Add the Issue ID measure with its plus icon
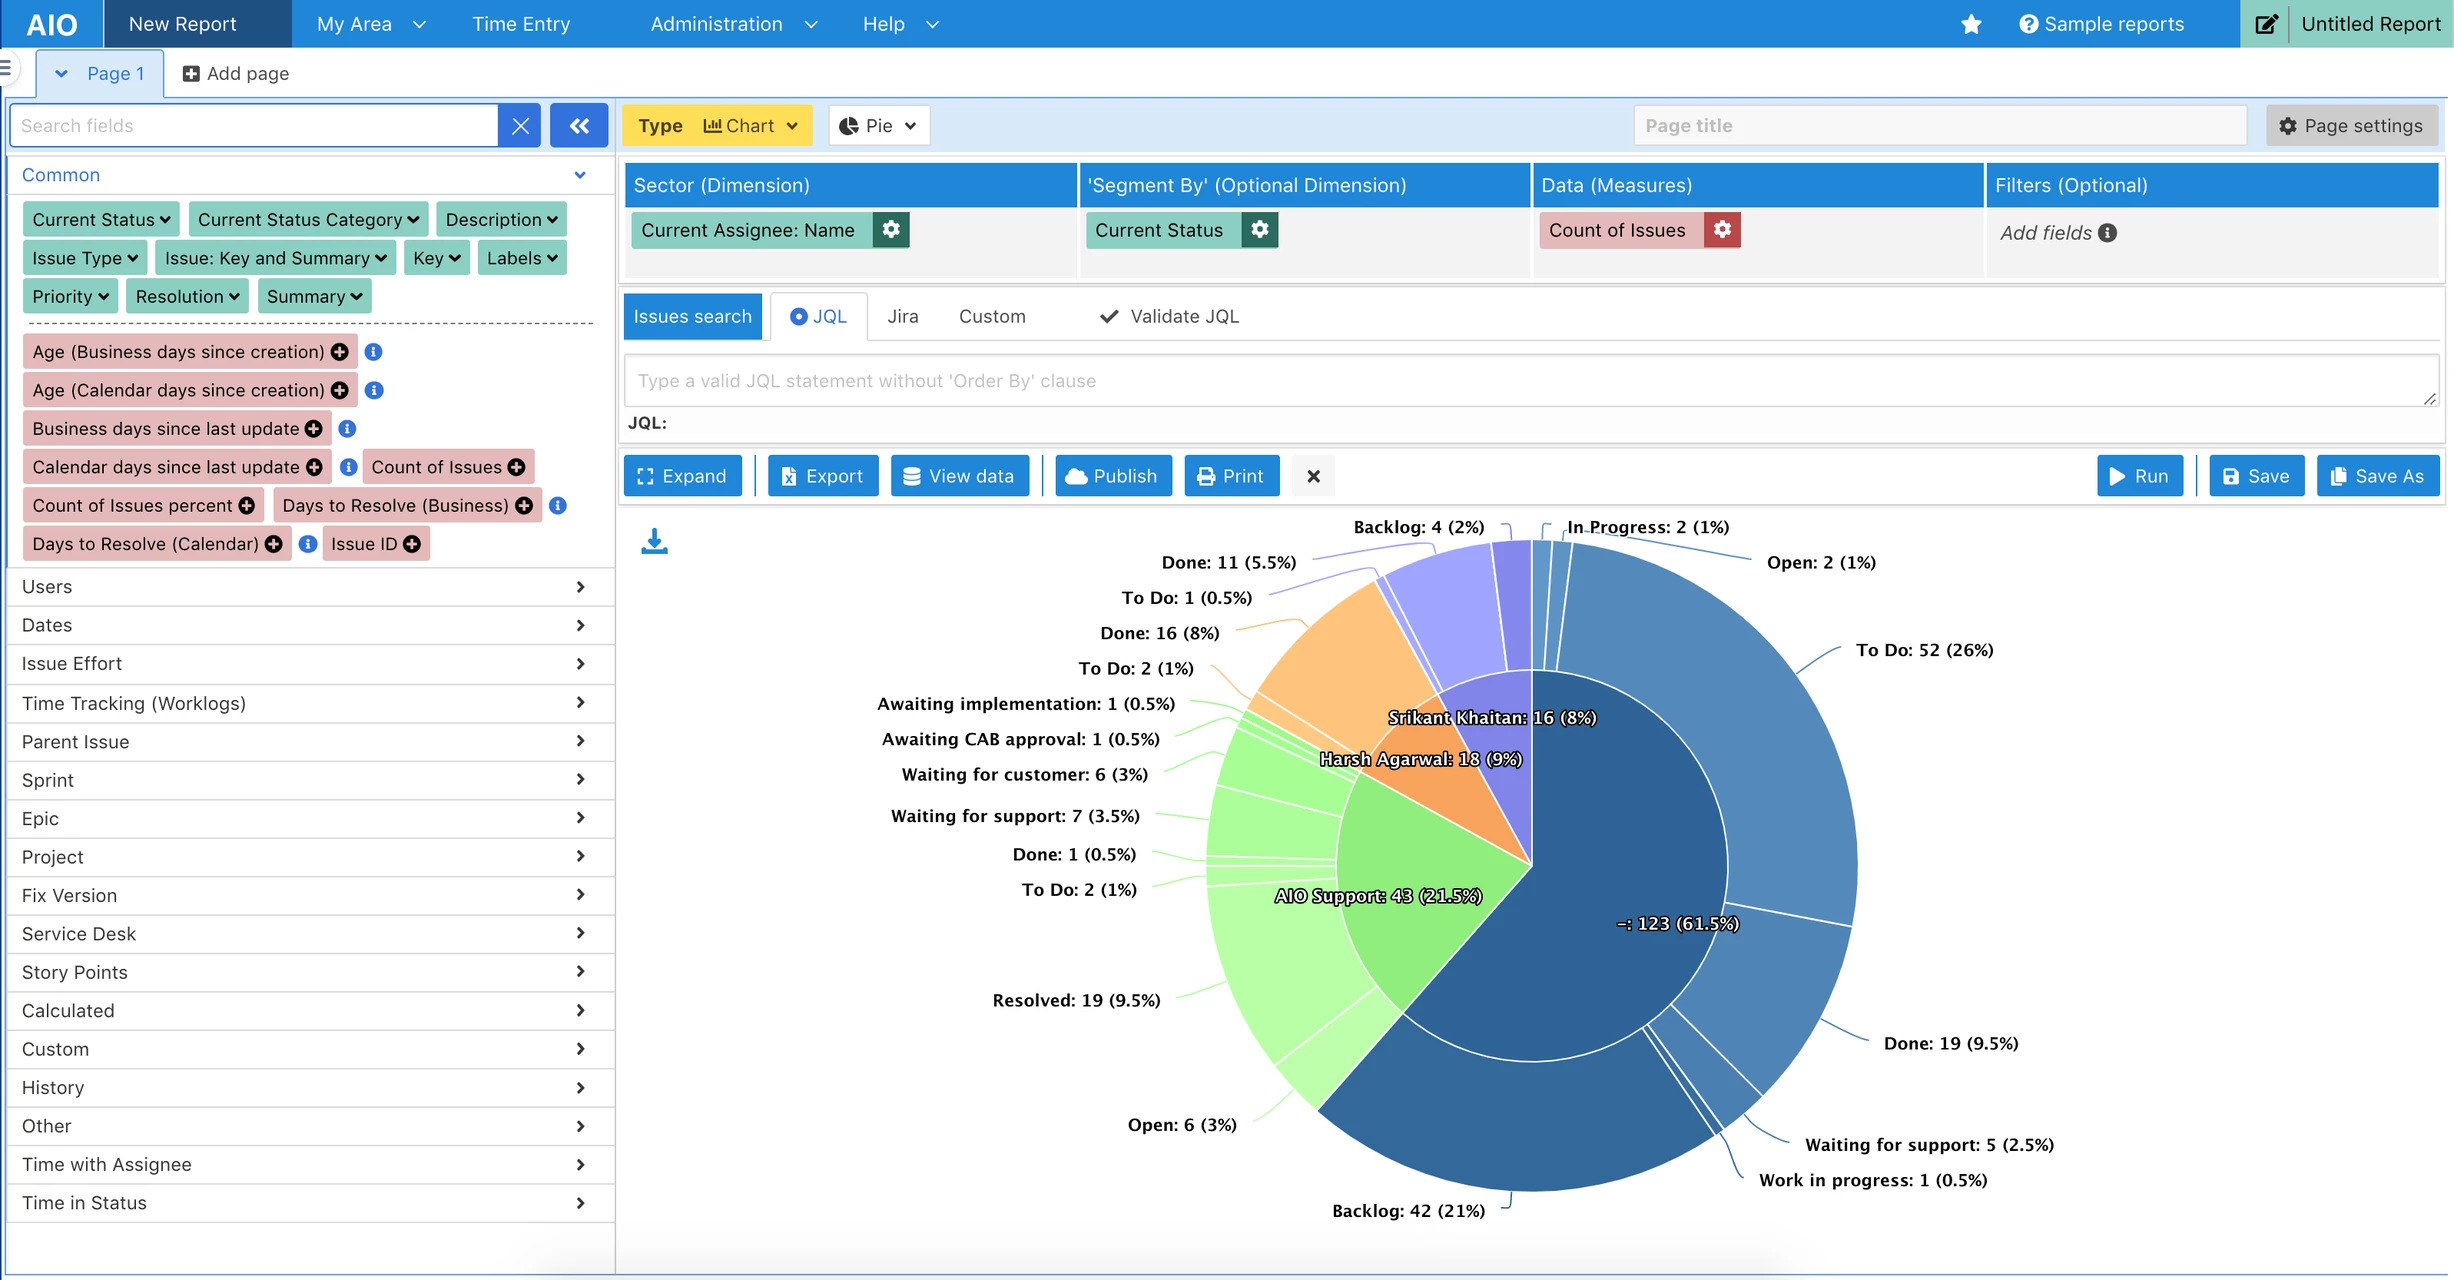This screenshot has height=1280, width=2454. point(412,544)
